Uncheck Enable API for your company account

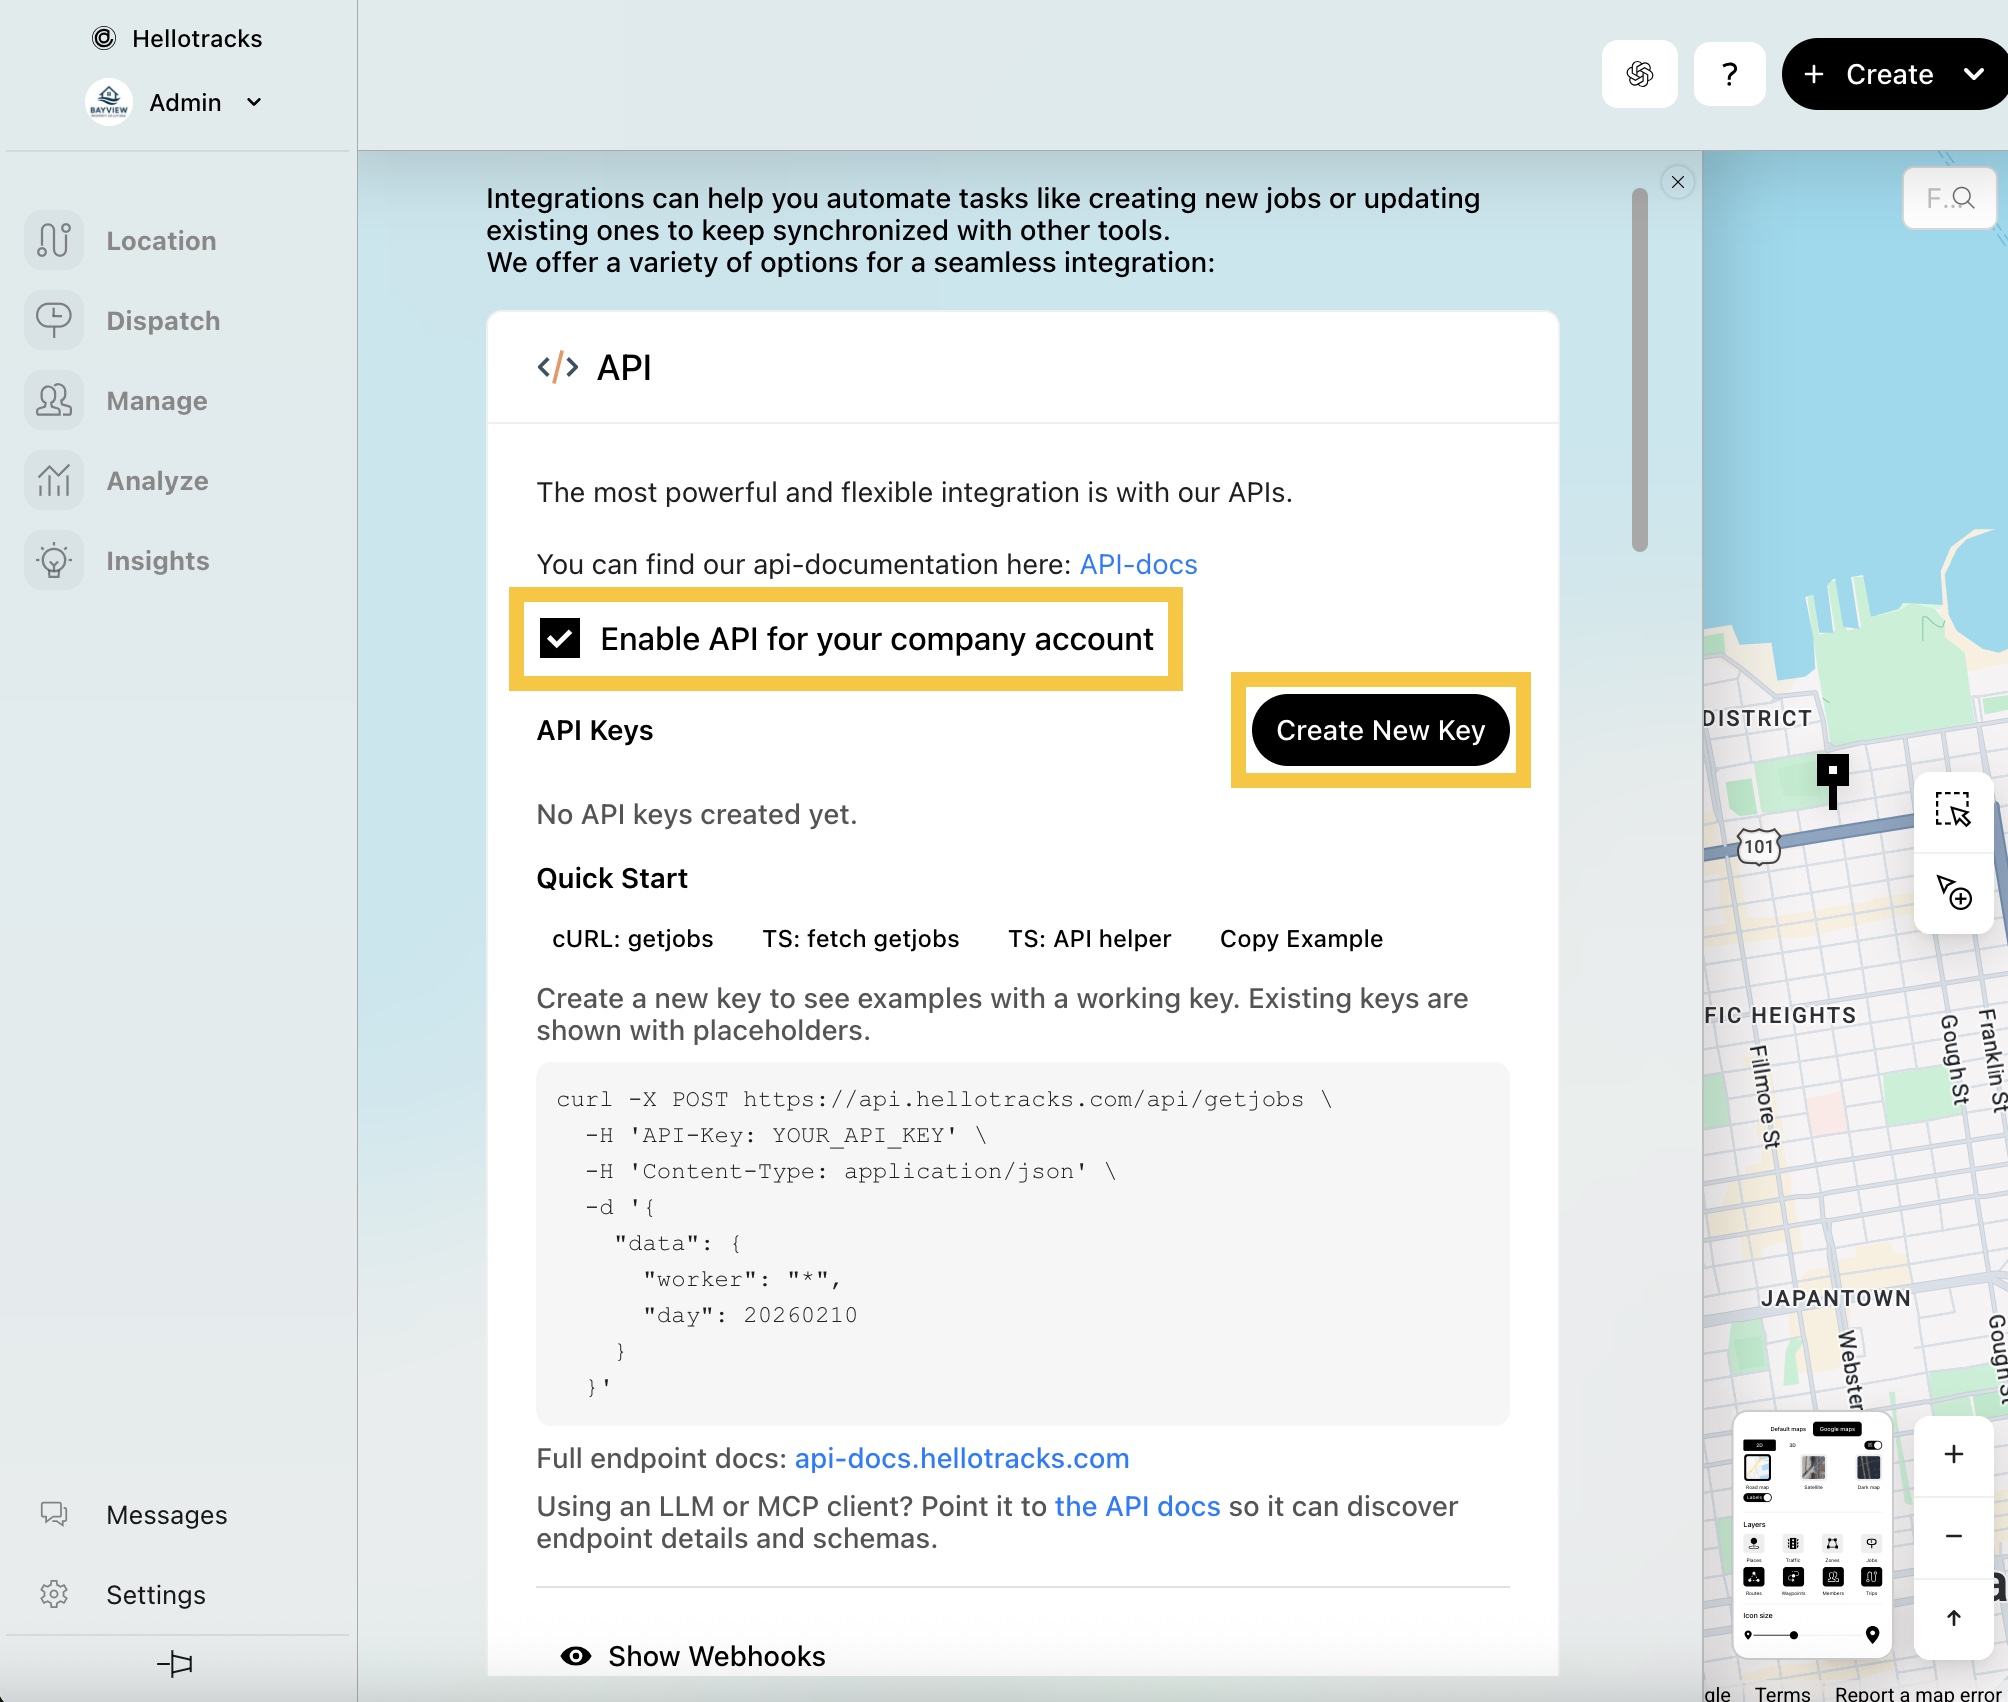point(560,638)
